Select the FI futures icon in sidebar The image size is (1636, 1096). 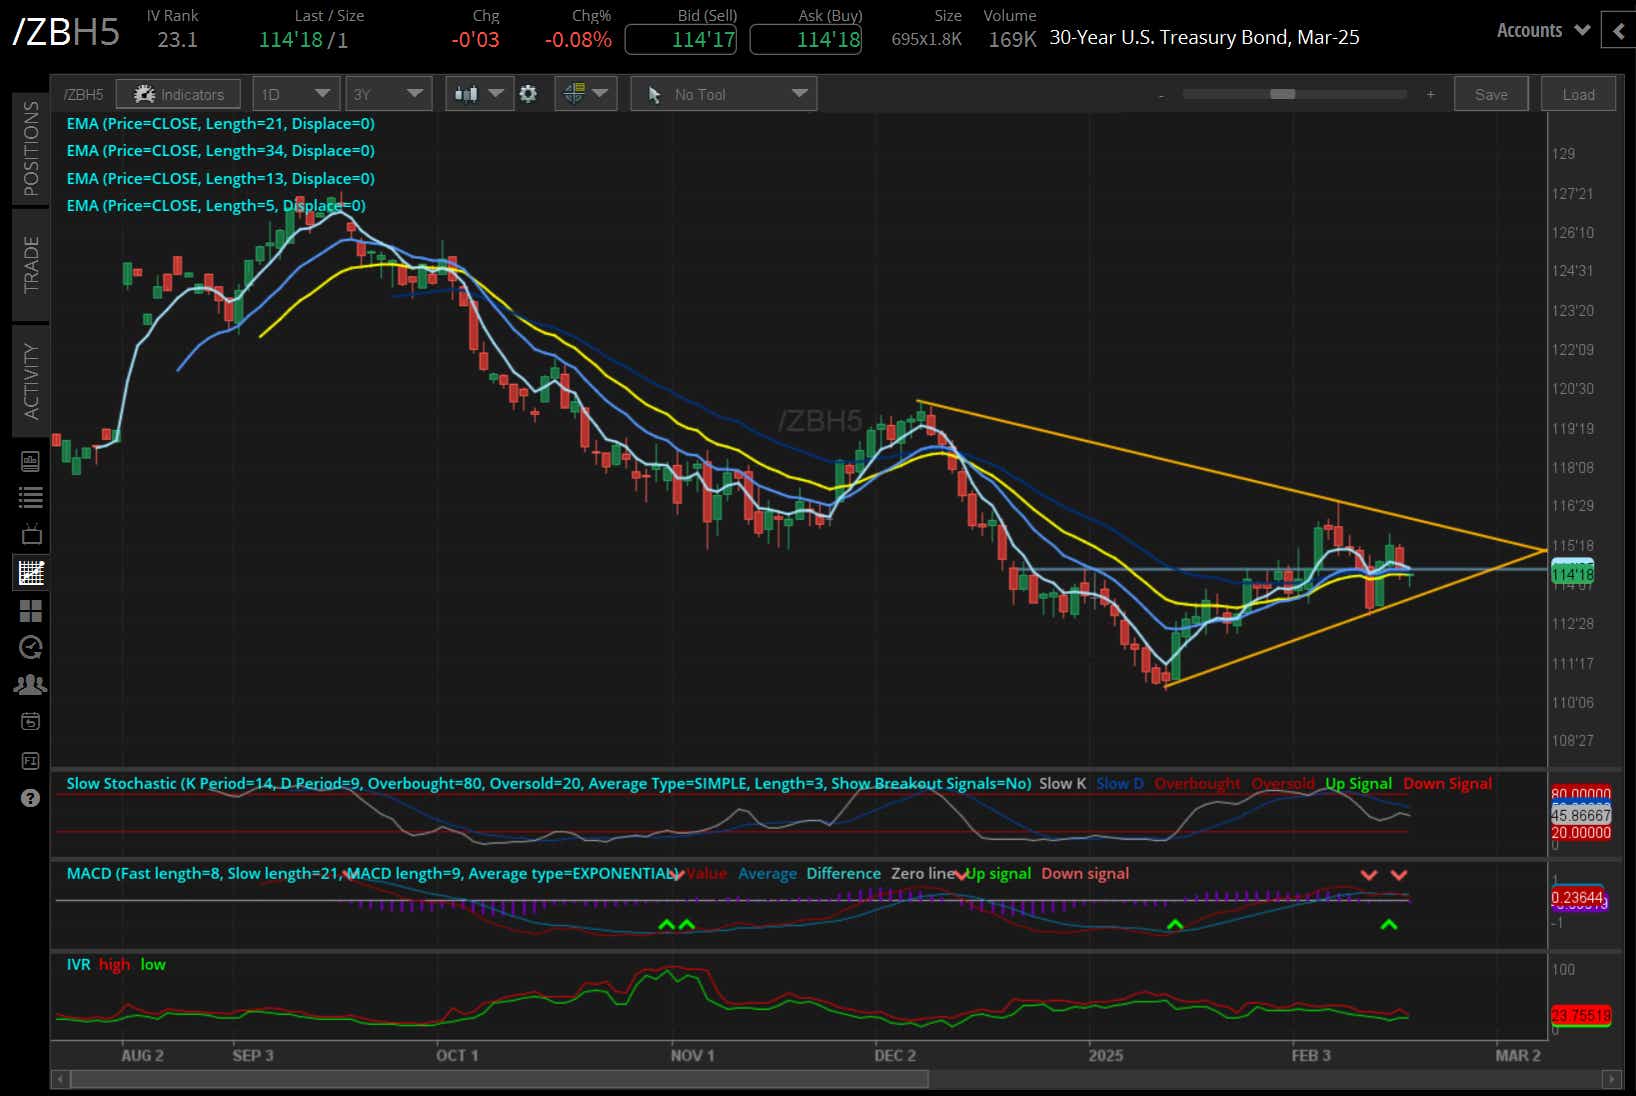pyautogui.click(x=30, y=761)
